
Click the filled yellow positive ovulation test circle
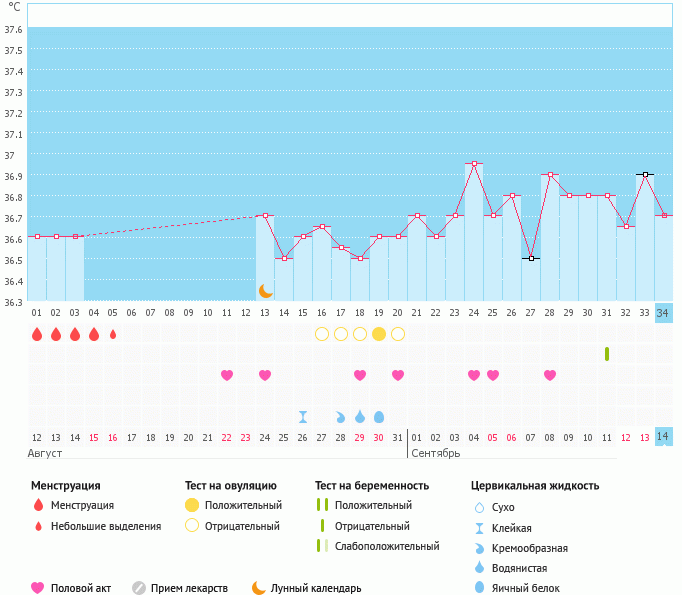pyautogui.click(x=379, y=334)
